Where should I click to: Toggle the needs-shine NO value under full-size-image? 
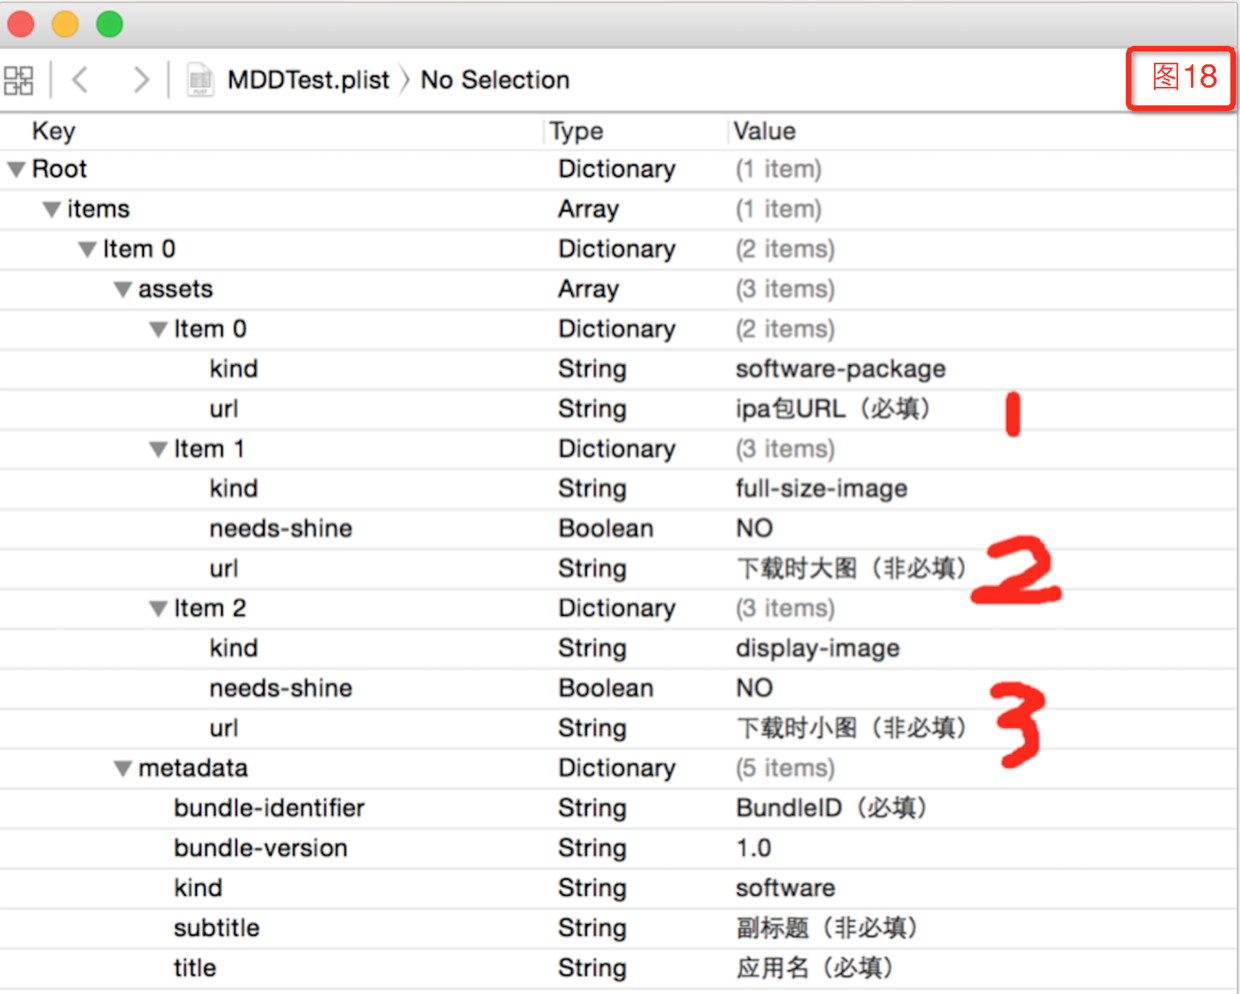coord(754,529)
